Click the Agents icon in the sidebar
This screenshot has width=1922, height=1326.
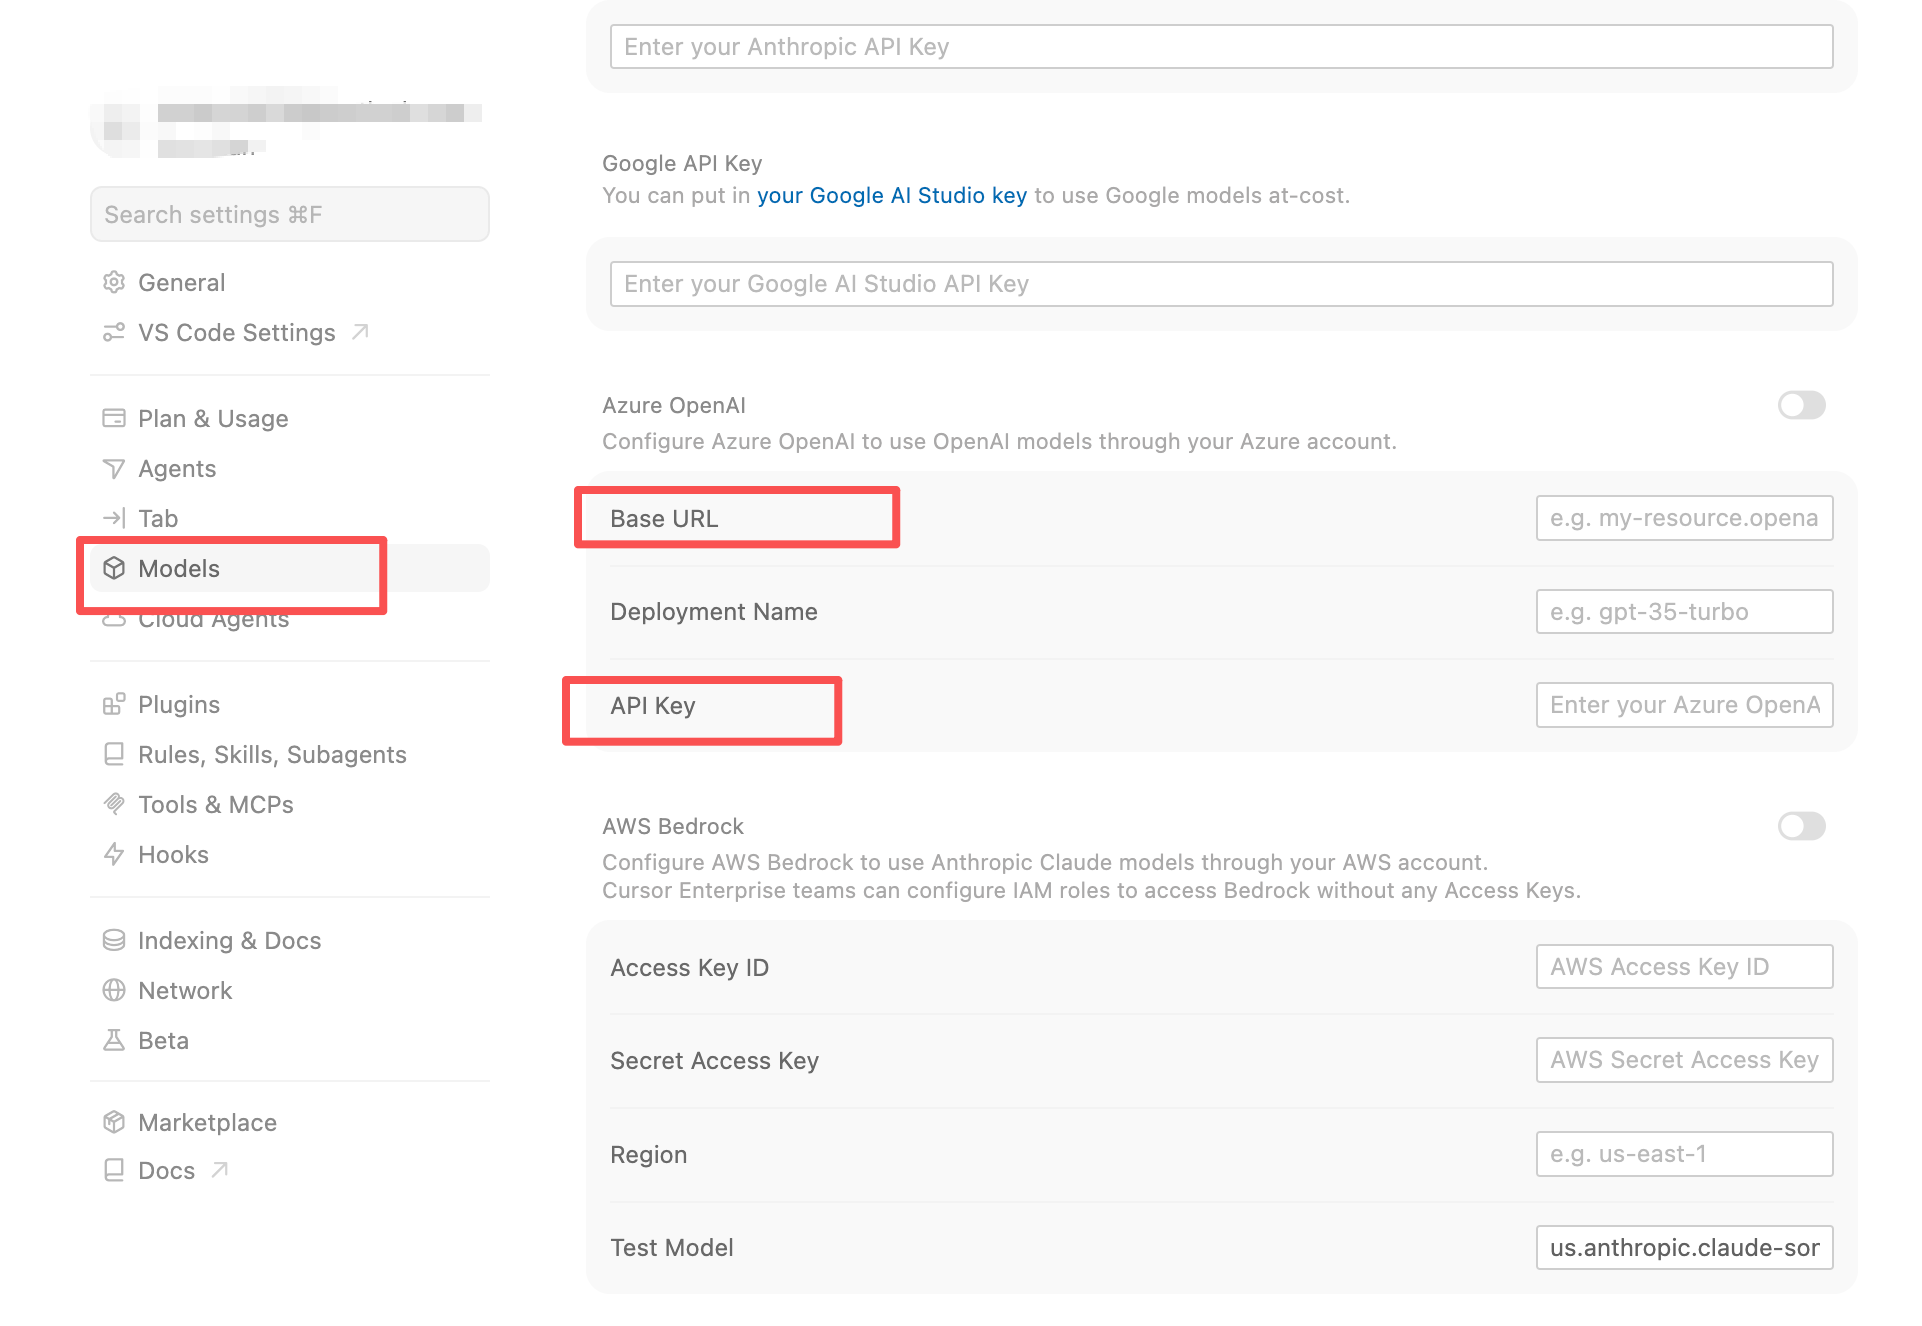pos(114,468)
